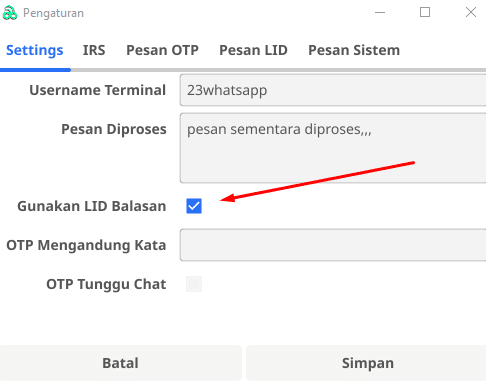Save settings with the Simpan button
The image size is (486, 384).
click(x=366, y=363)
